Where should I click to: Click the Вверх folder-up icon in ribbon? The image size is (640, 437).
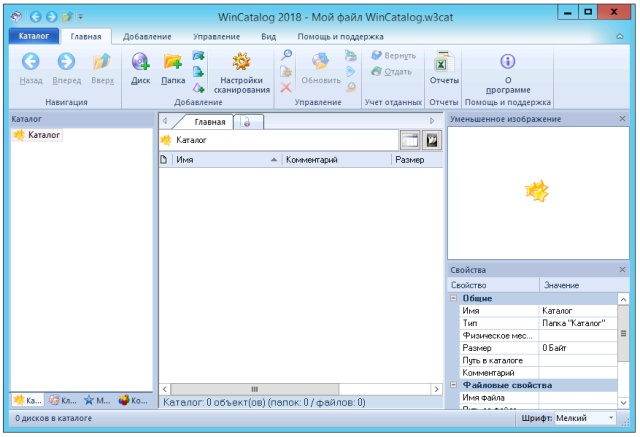[102, 62]
